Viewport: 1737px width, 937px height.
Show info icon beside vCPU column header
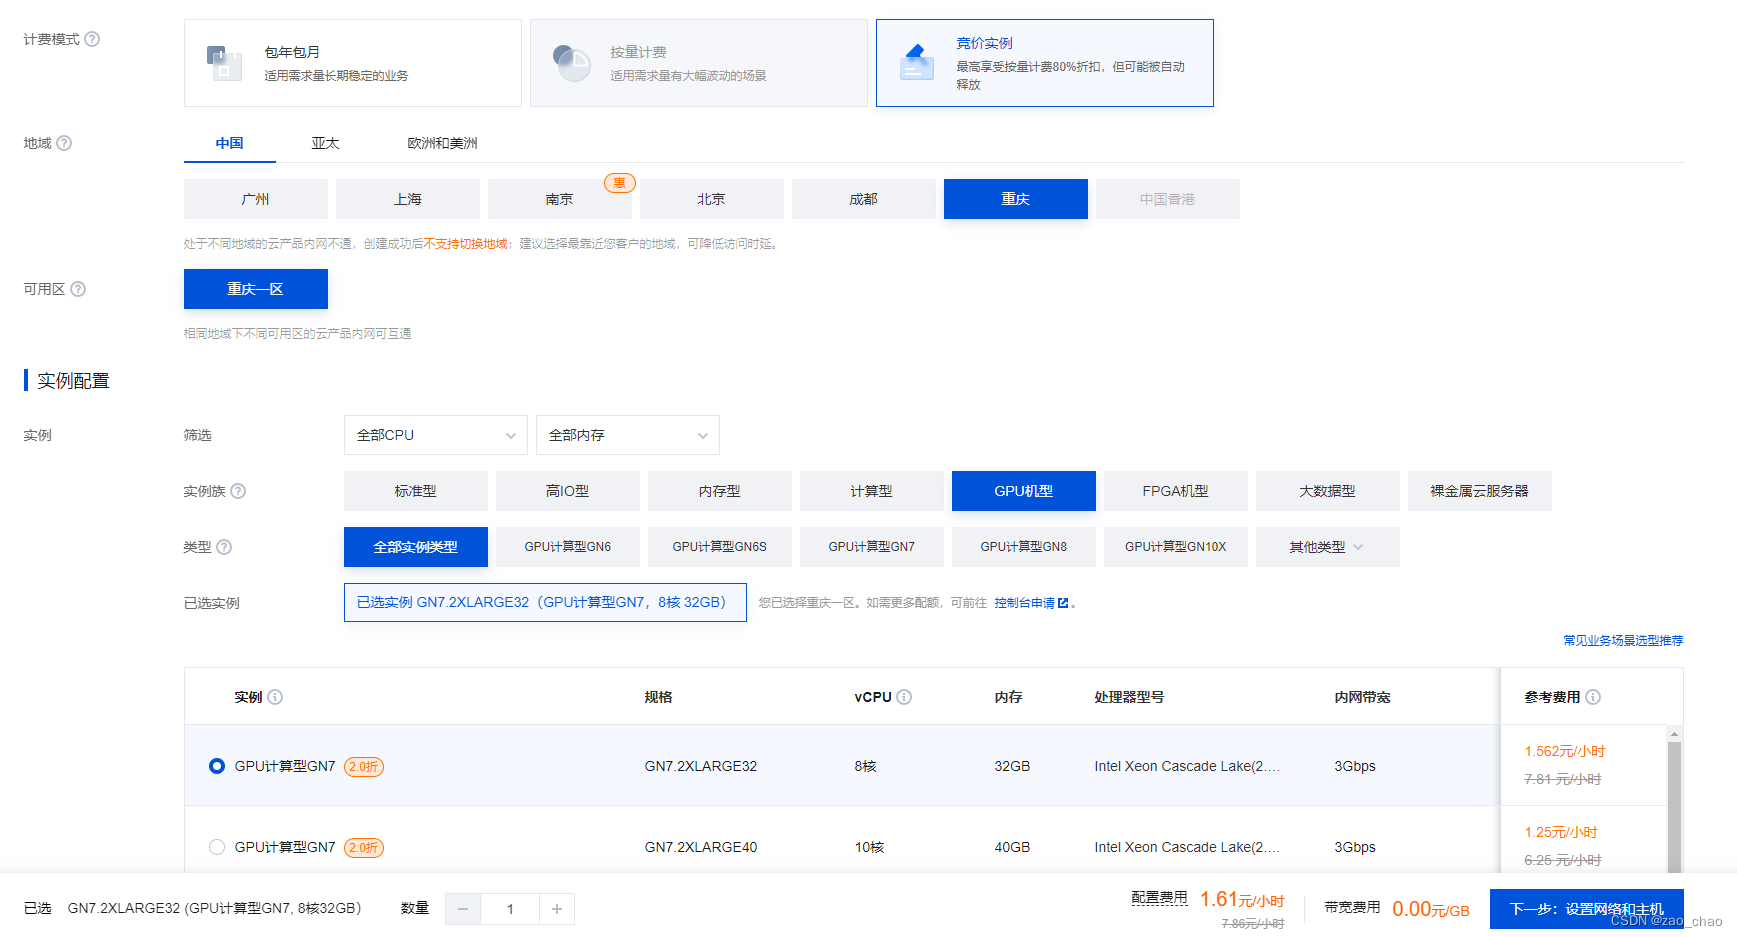[904, 697]
